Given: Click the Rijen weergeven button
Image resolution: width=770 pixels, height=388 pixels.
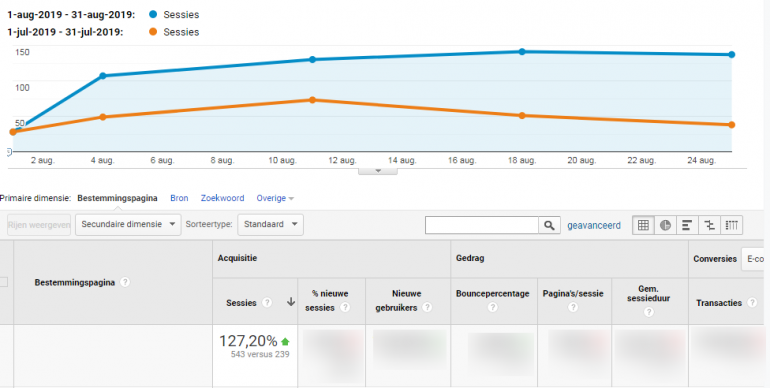Looking at the screenshot, I should pyautogui.click(x=39, y=225).
